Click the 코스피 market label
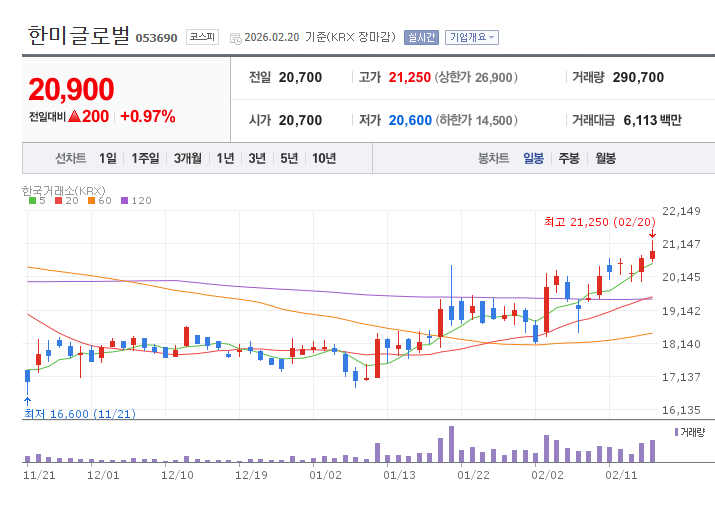The width and height of the screenshot is (715, 516). tap(202, 37)
